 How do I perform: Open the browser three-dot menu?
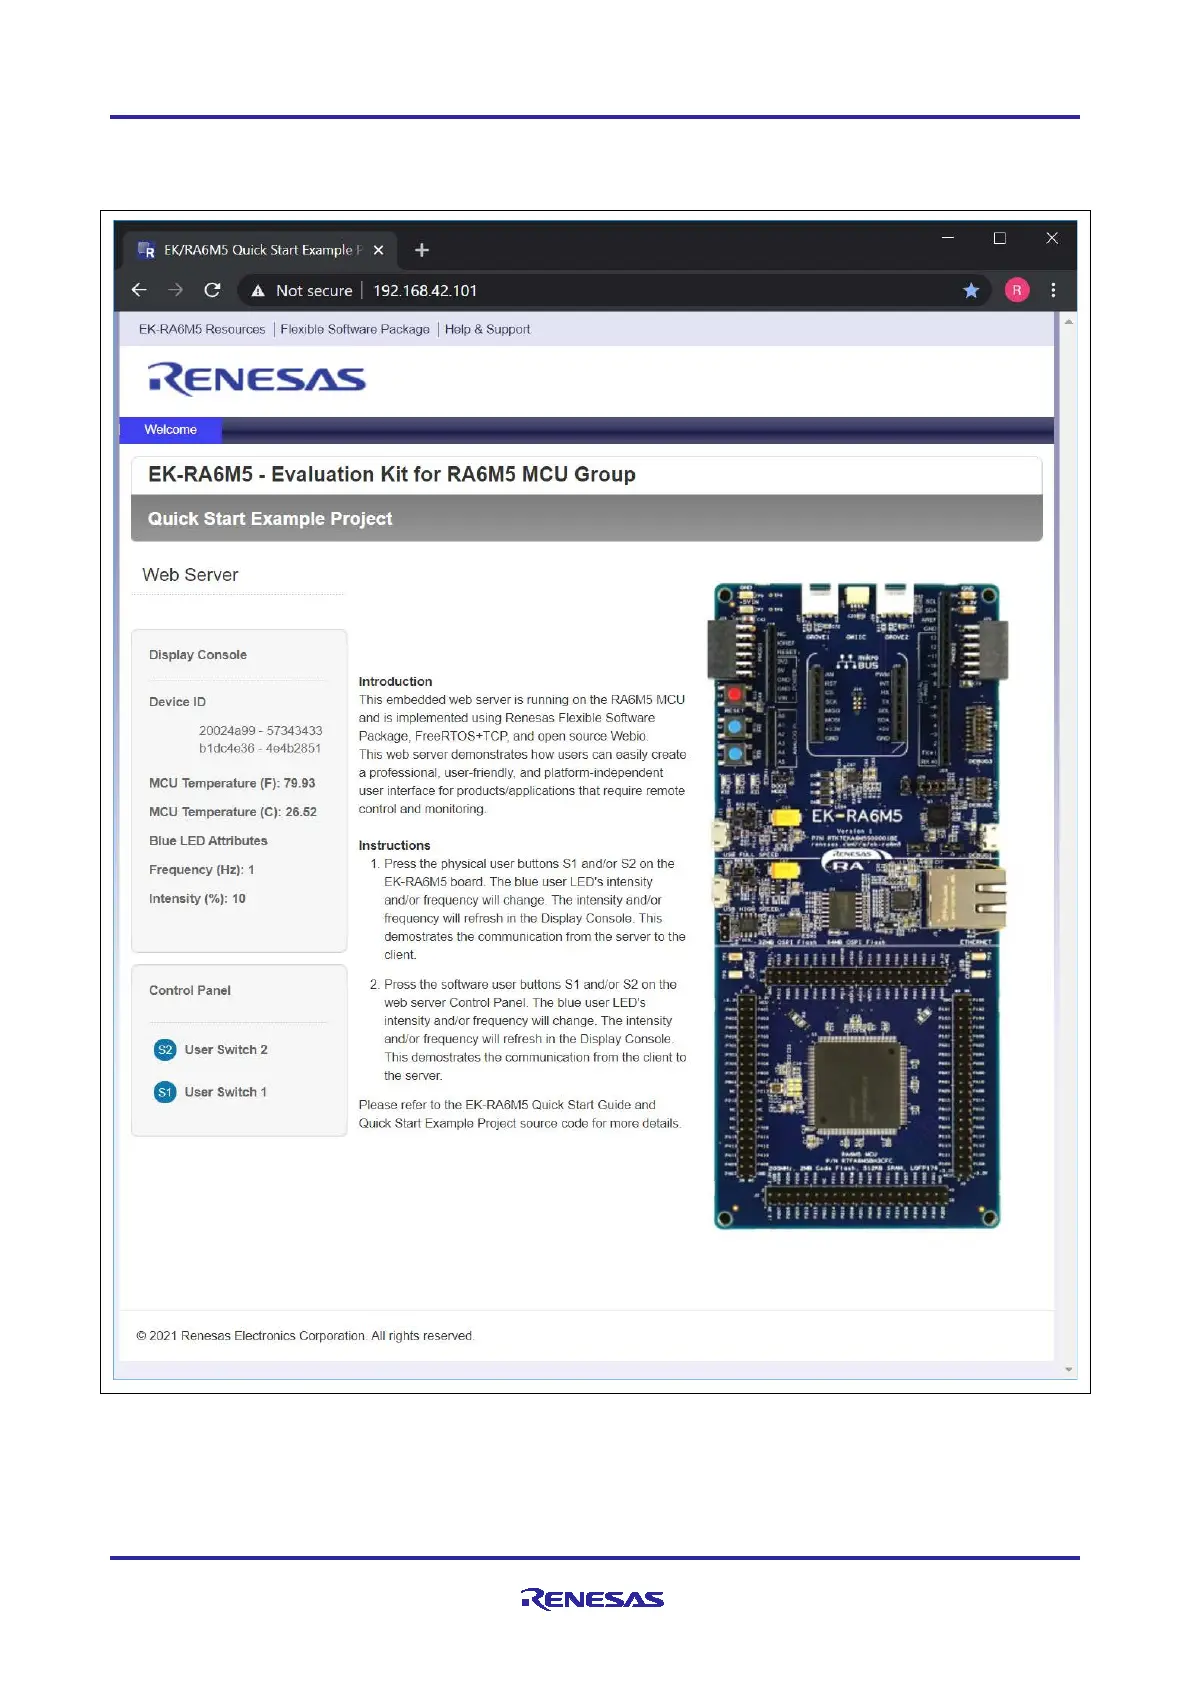click(x=1053, y=290)
